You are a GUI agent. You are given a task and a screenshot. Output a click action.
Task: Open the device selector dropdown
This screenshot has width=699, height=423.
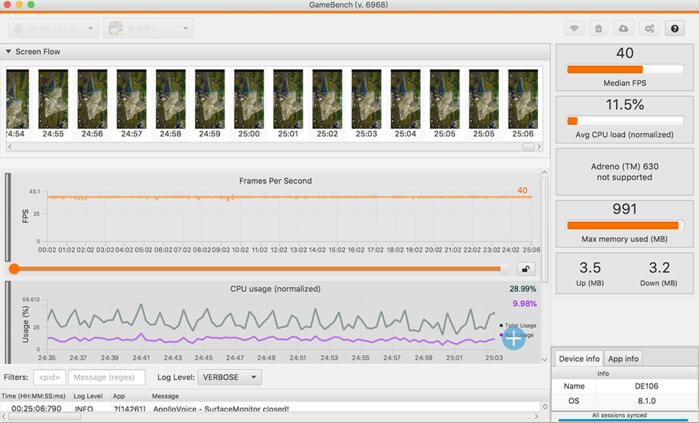pos(51,29)
